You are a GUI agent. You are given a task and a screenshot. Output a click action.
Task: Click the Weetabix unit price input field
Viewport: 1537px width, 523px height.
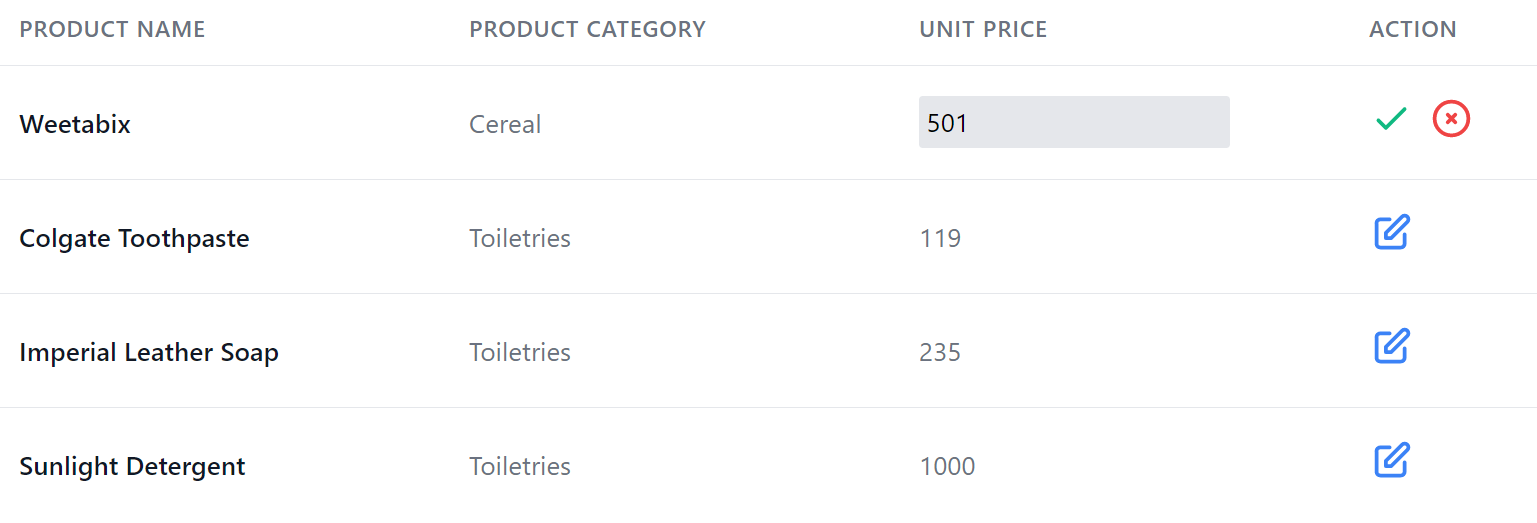tap(1073, 123)
